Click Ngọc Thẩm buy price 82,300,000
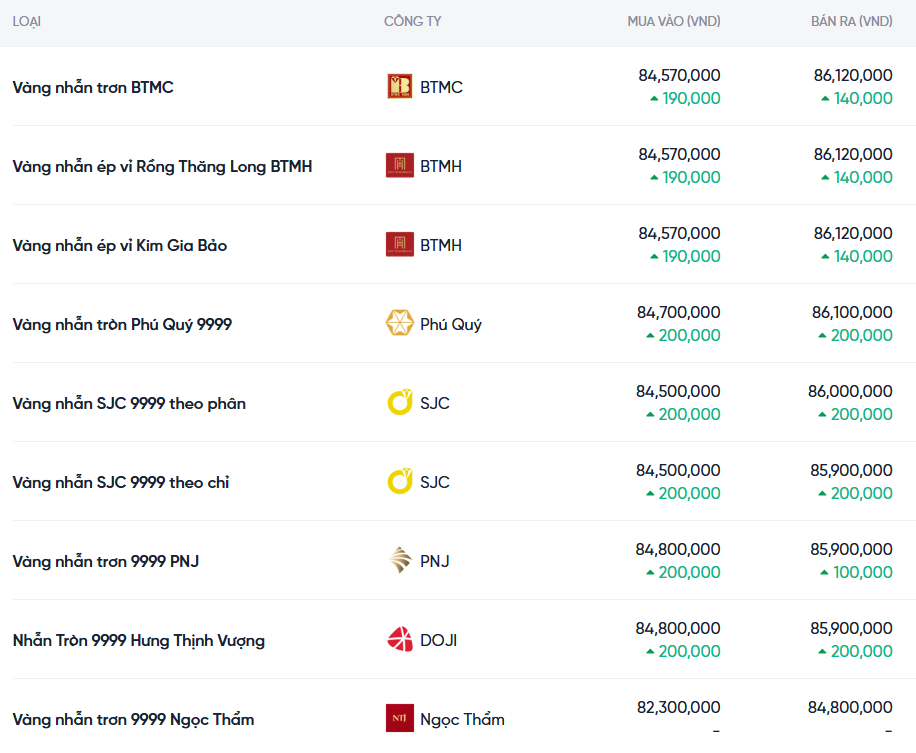916x753 pixels. [678, 708]
